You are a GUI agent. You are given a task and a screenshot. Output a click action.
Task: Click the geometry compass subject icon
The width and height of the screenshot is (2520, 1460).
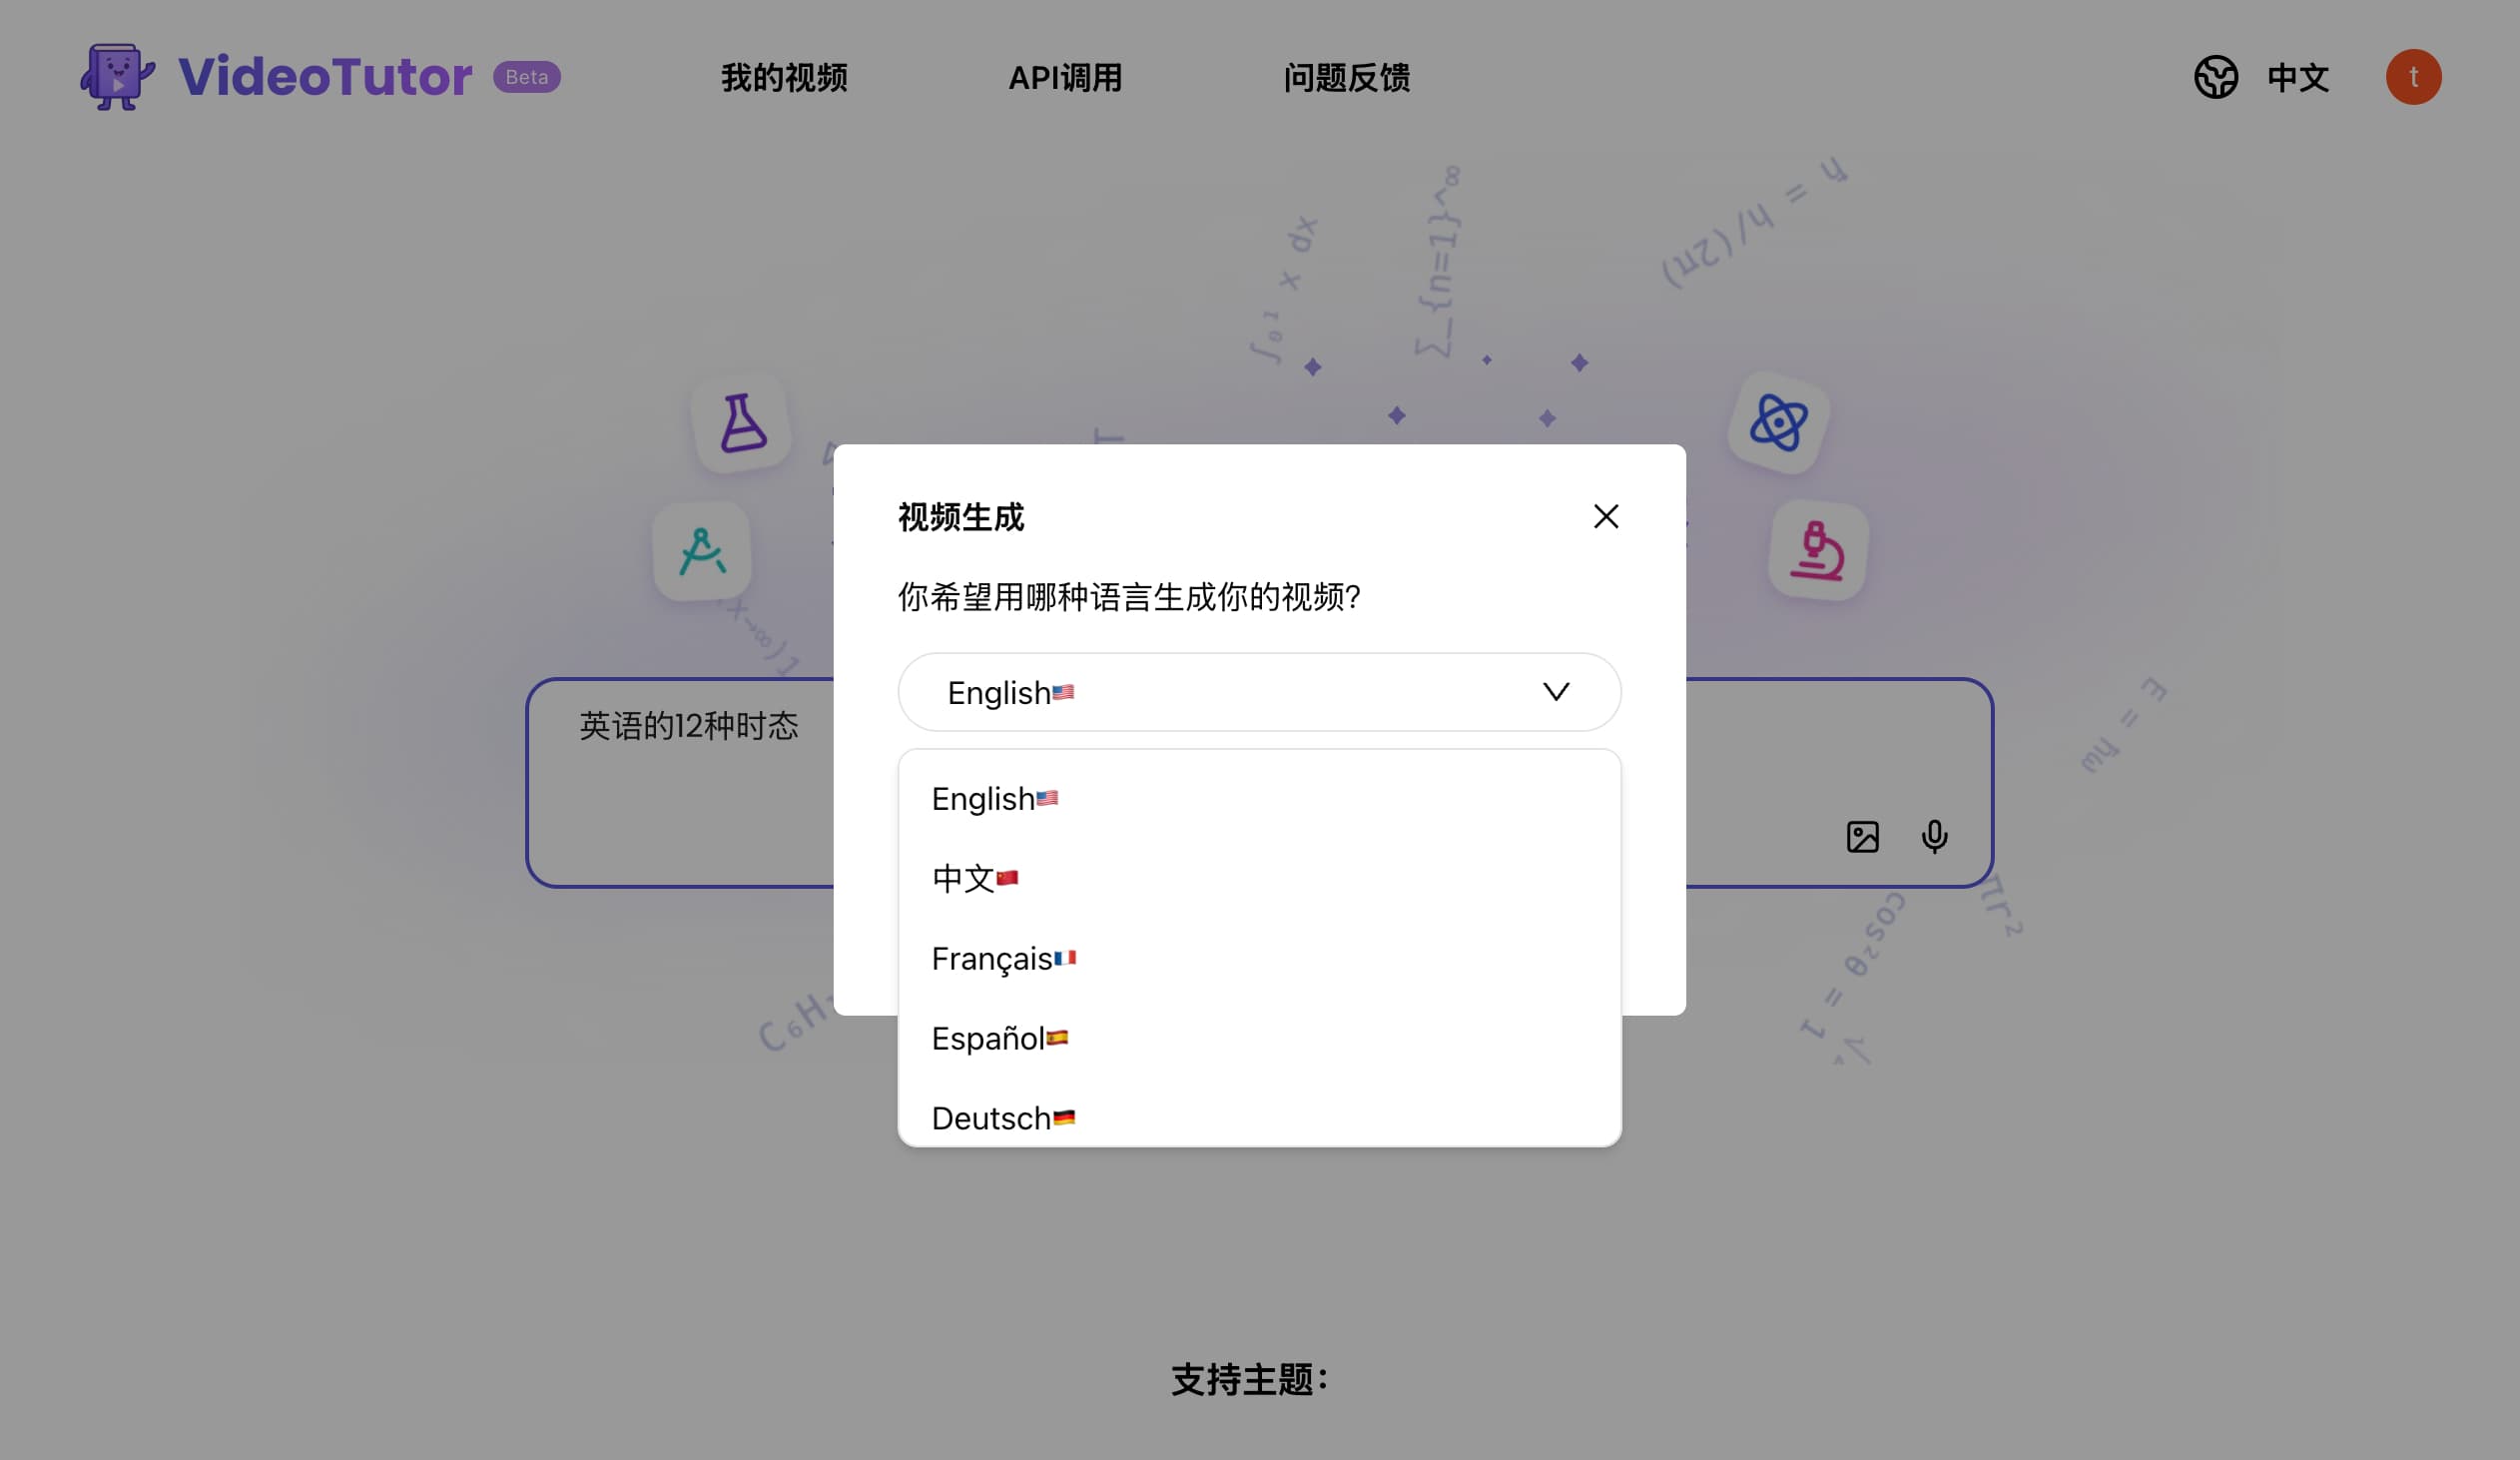(x=702, y=551)
